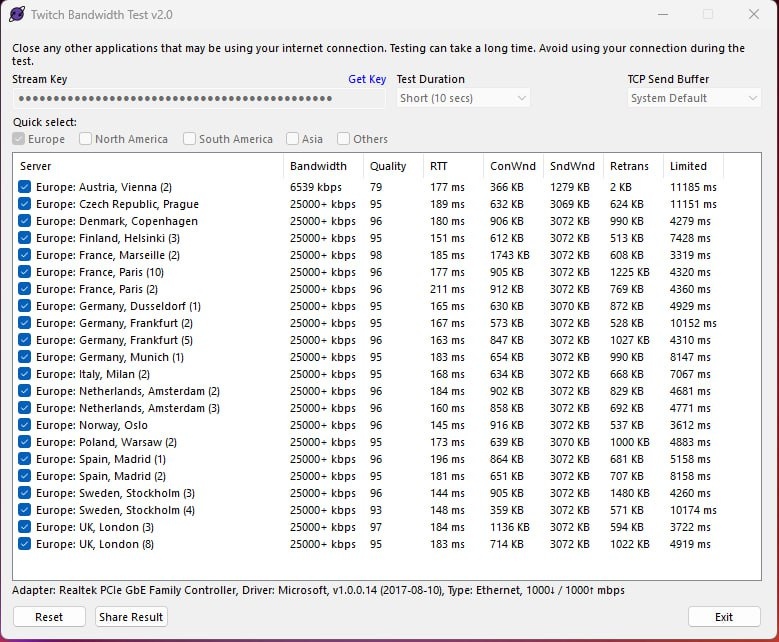Select the Germany, Frankfurt (5) server row name
The height and width of the screenshot is (642, 779).
pyautogui.click(x=114, y=340)
